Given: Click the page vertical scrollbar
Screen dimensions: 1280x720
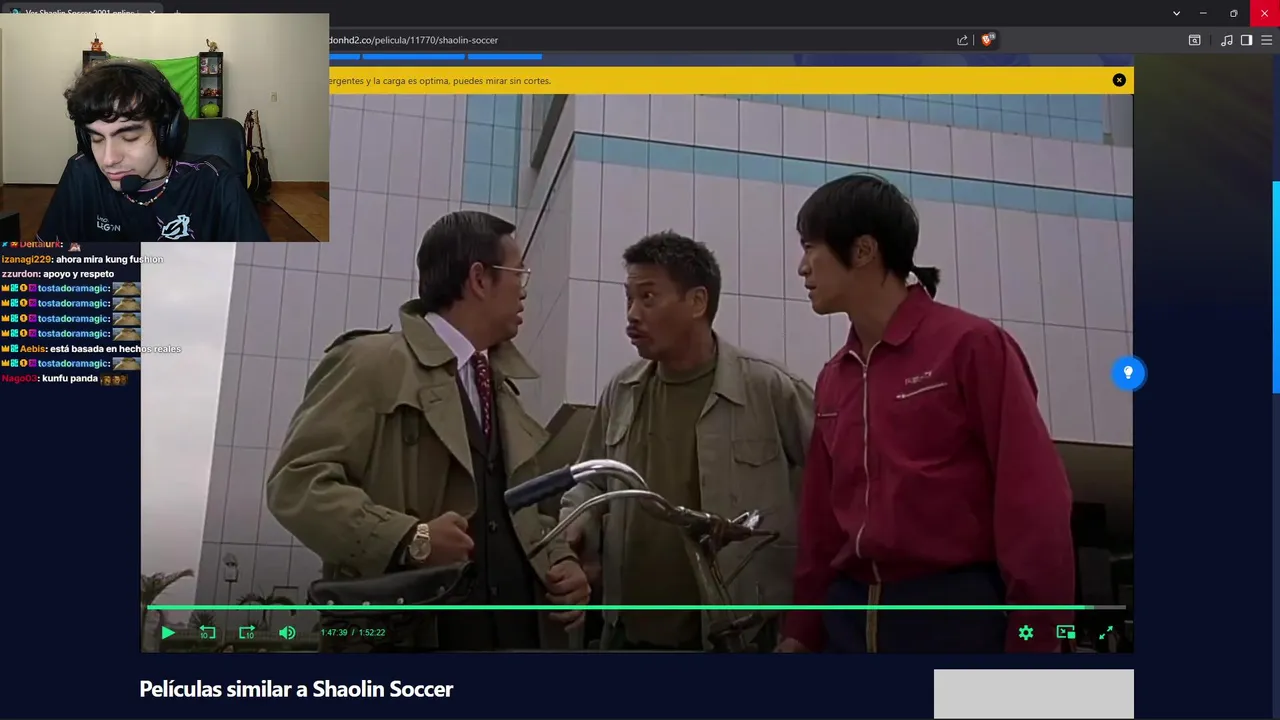Looking at the screenshot, I should click(x=1275, y=288).
